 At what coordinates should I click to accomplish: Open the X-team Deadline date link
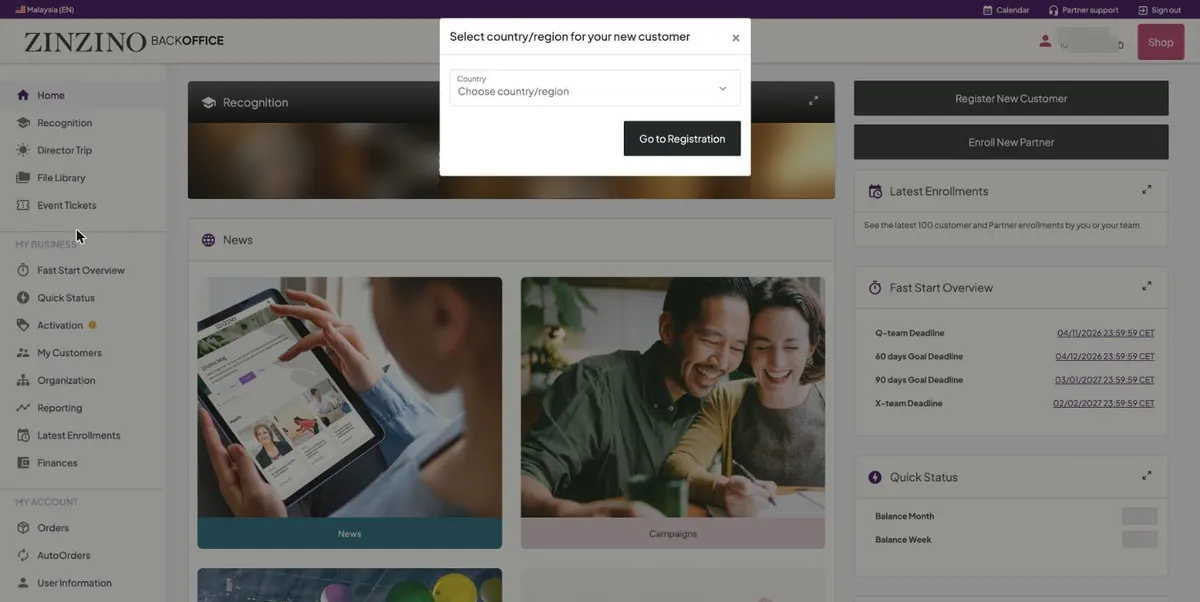1104,404
